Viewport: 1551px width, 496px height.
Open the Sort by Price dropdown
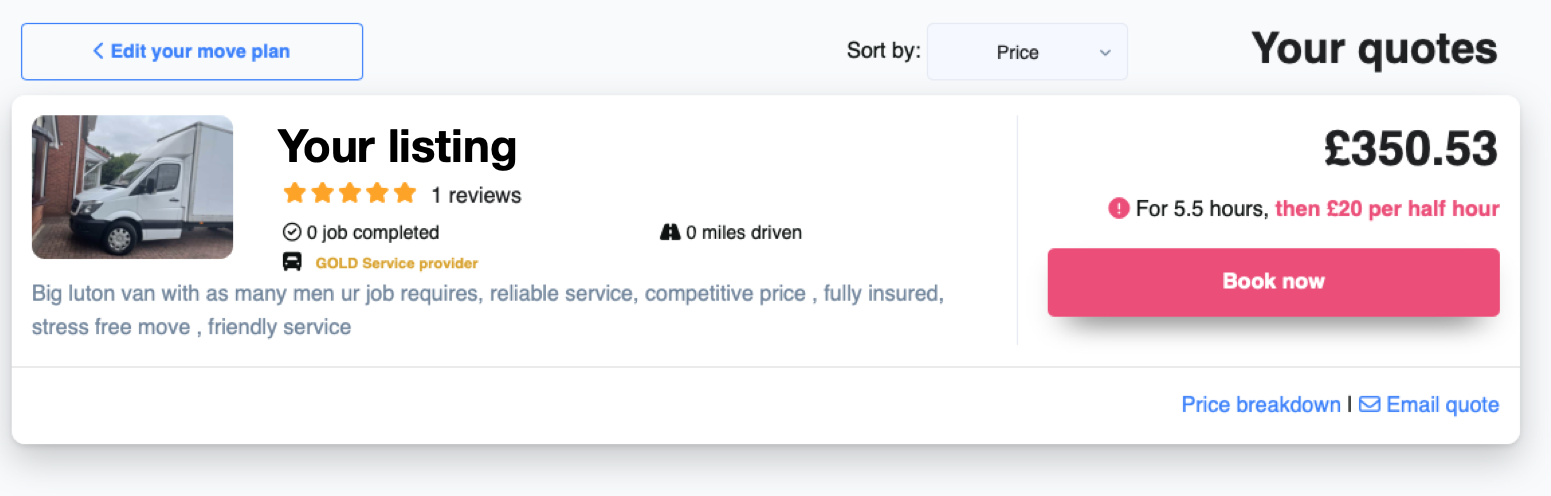[x=1026, y=52]
